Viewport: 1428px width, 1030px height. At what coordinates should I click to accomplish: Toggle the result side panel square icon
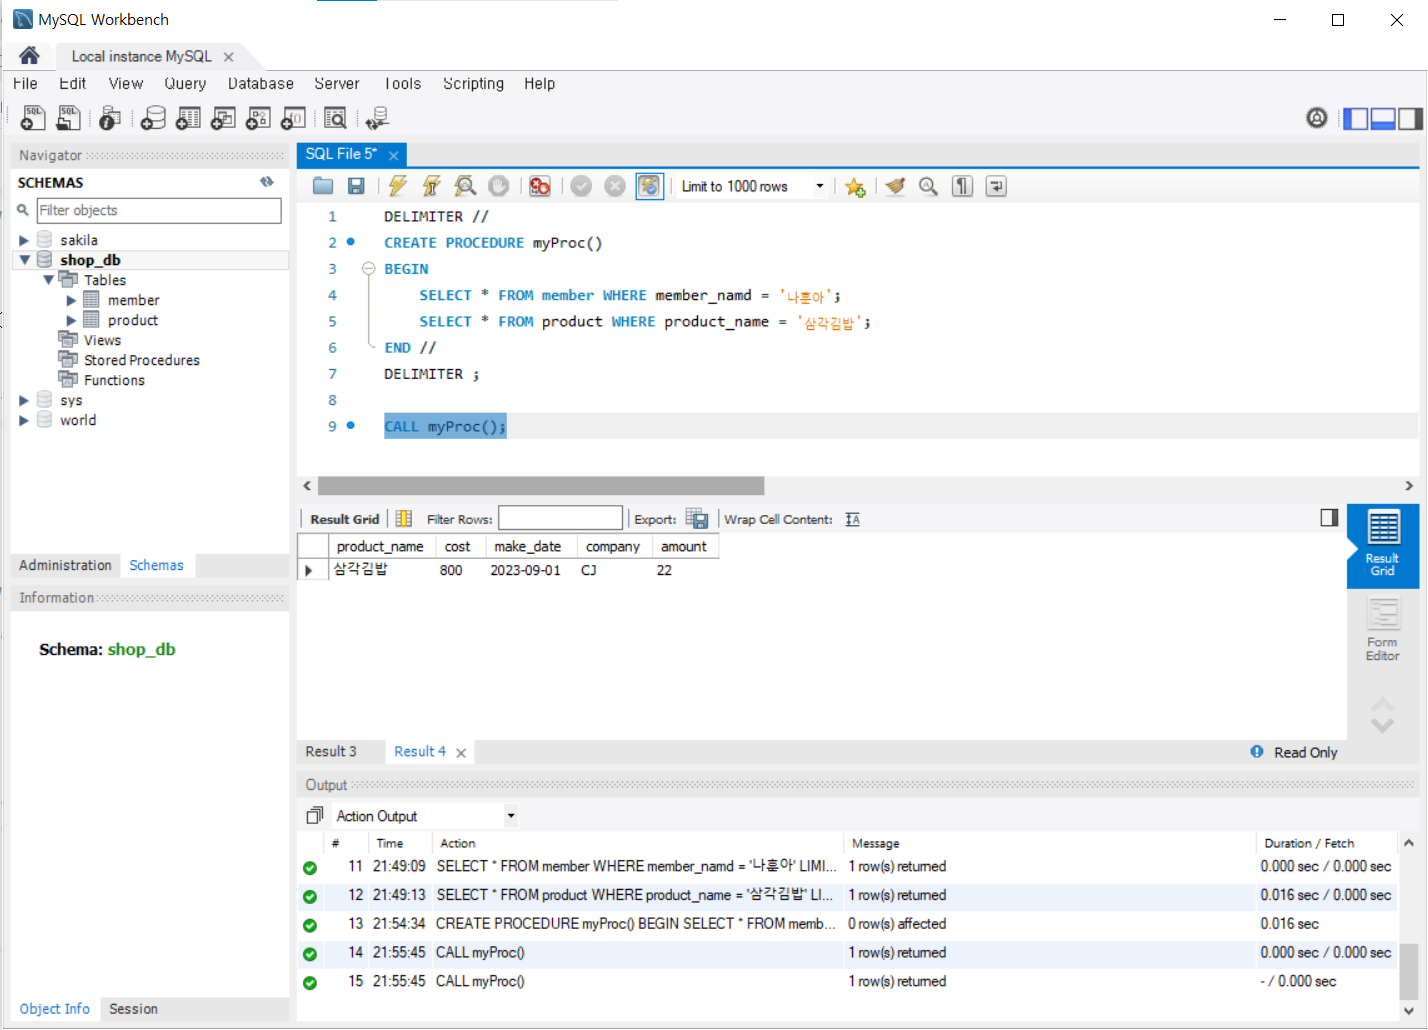click(x=1329, y=518)
